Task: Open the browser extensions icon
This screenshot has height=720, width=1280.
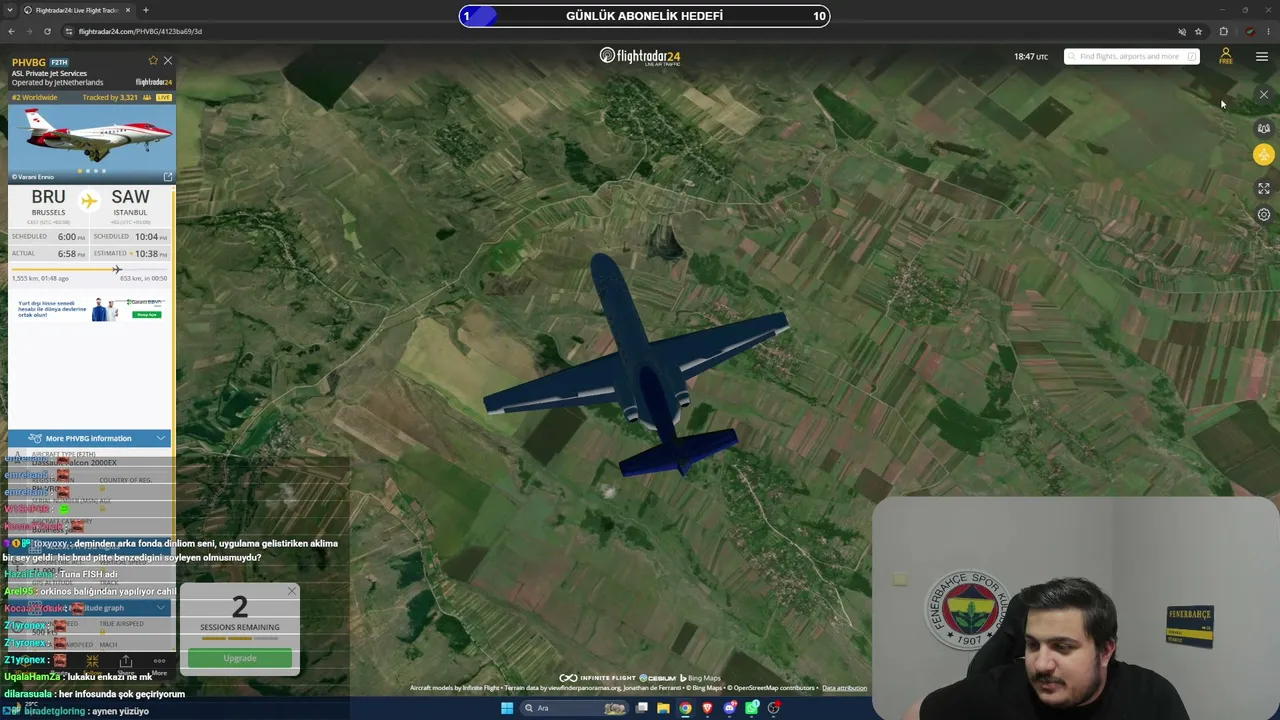Action: click(1223, 31)
